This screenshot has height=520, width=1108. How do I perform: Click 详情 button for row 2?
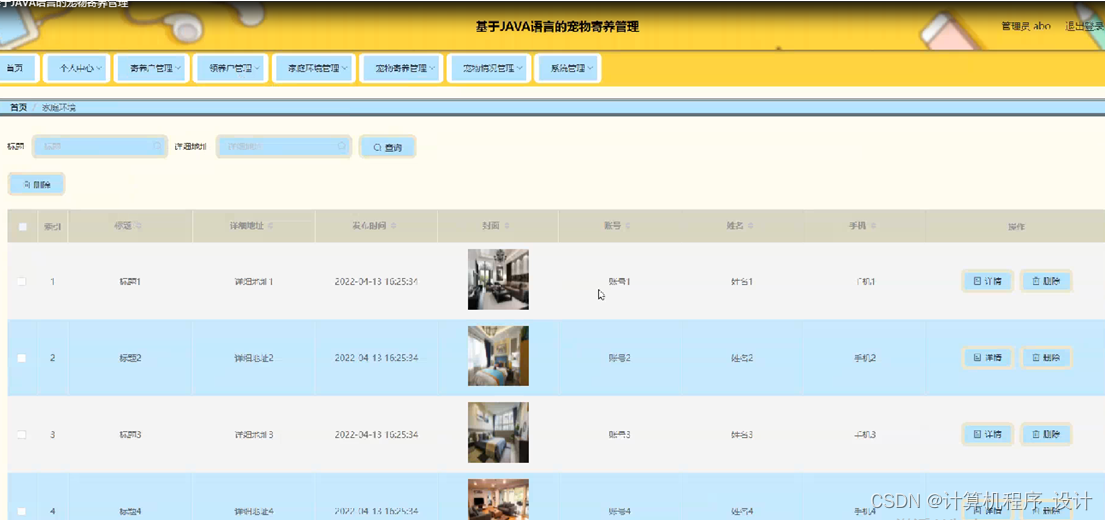(988, 358)
